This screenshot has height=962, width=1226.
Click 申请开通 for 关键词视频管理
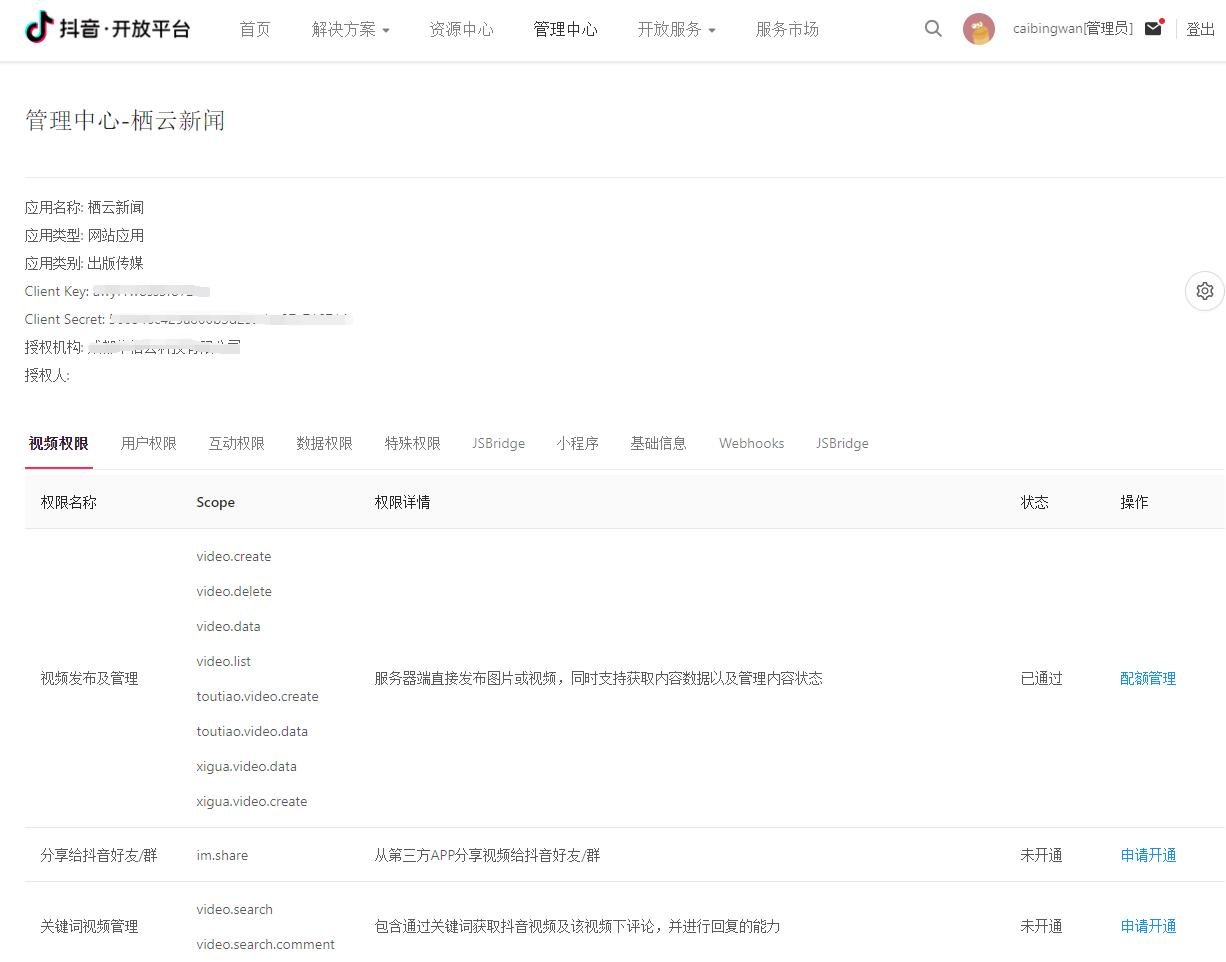pos(1148,926)
